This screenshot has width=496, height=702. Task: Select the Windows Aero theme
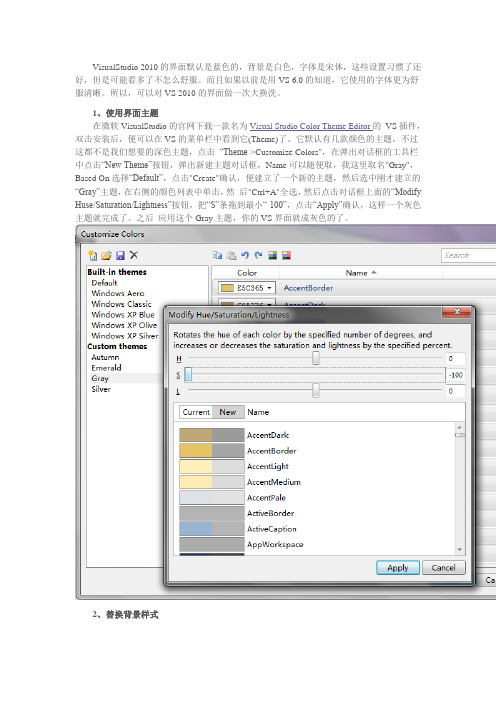[118, 293]
